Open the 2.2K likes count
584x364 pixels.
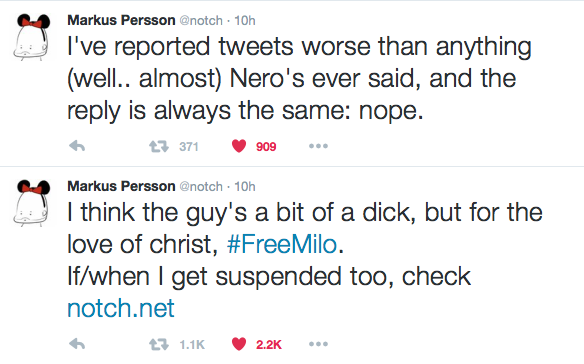269,344
